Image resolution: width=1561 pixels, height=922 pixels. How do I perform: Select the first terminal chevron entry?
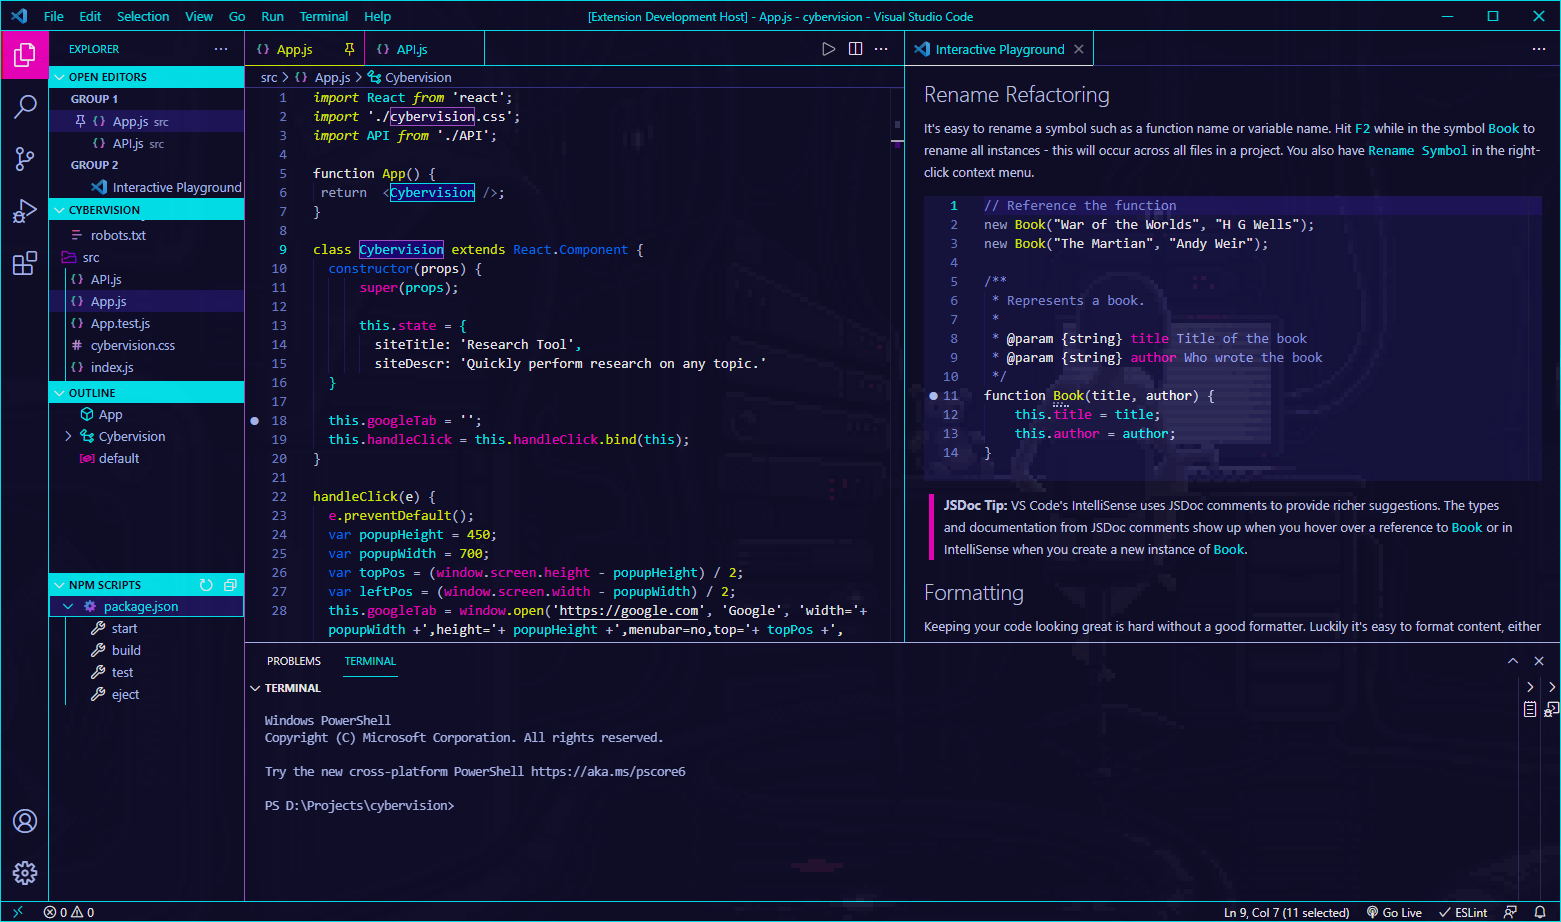[1530, 687]
